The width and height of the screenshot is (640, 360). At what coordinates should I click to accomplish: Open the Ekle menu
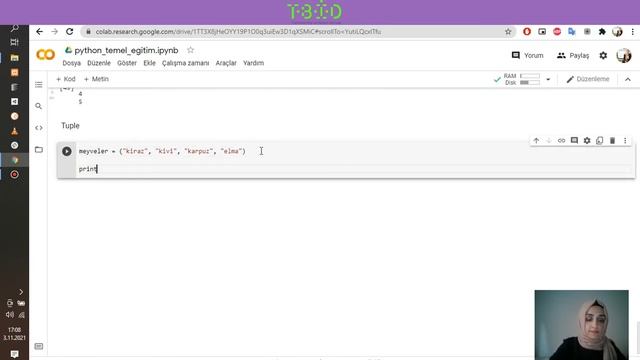(149, 63)
